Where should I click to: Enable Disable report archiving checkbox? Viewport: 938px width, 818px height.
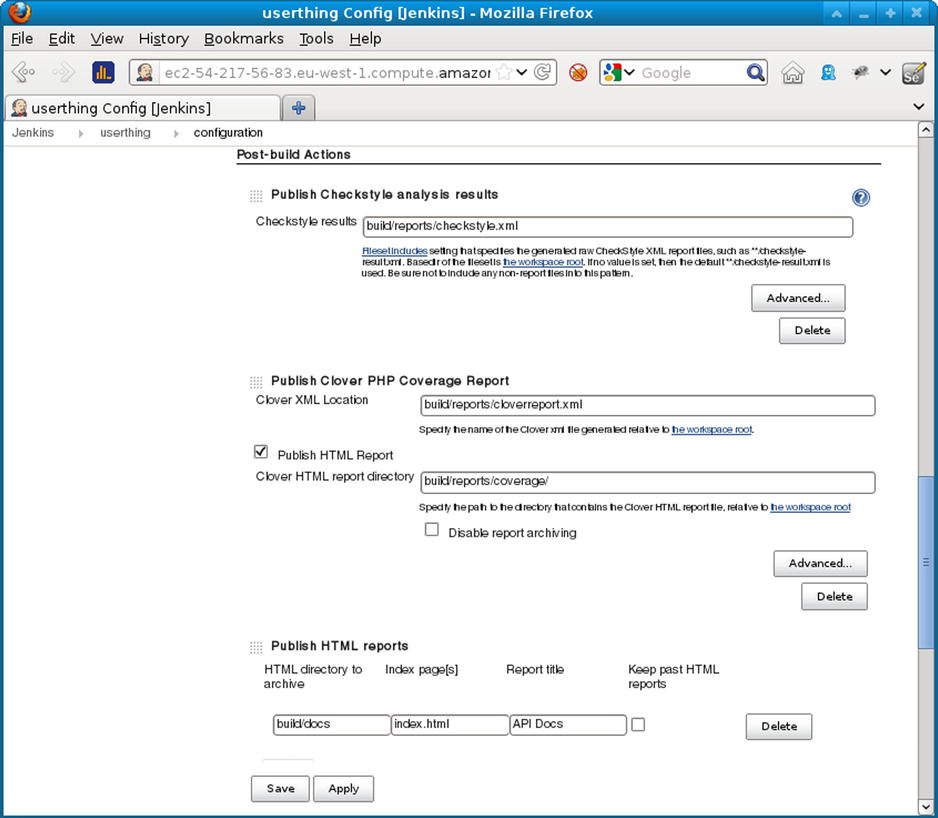click(x=432, y=530)
